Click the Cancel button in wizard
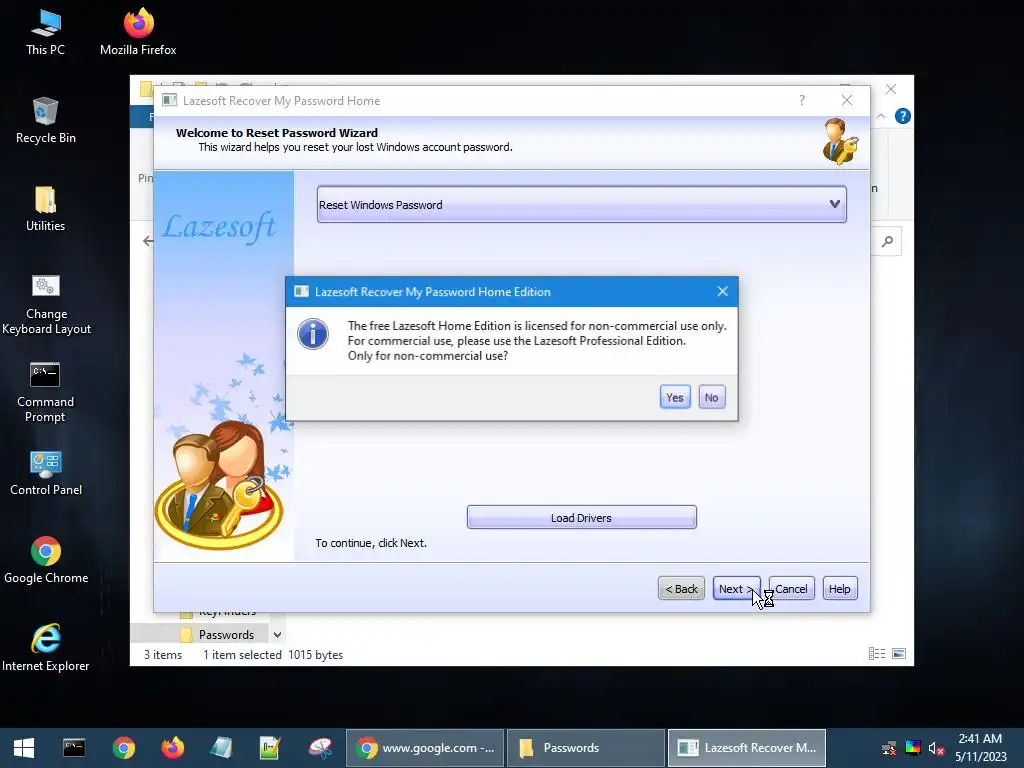 [791, 588]
